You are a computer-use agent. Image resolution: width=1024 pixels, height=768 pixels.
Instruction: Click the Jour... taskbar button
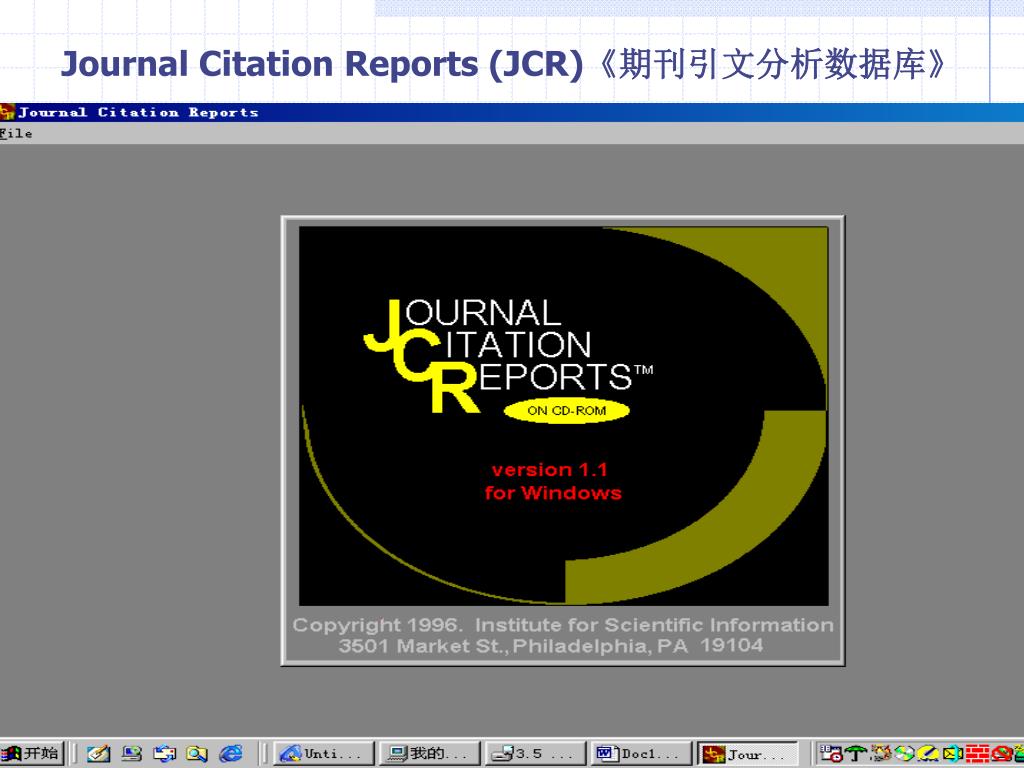pyautogui.click(x=748, y=754)
